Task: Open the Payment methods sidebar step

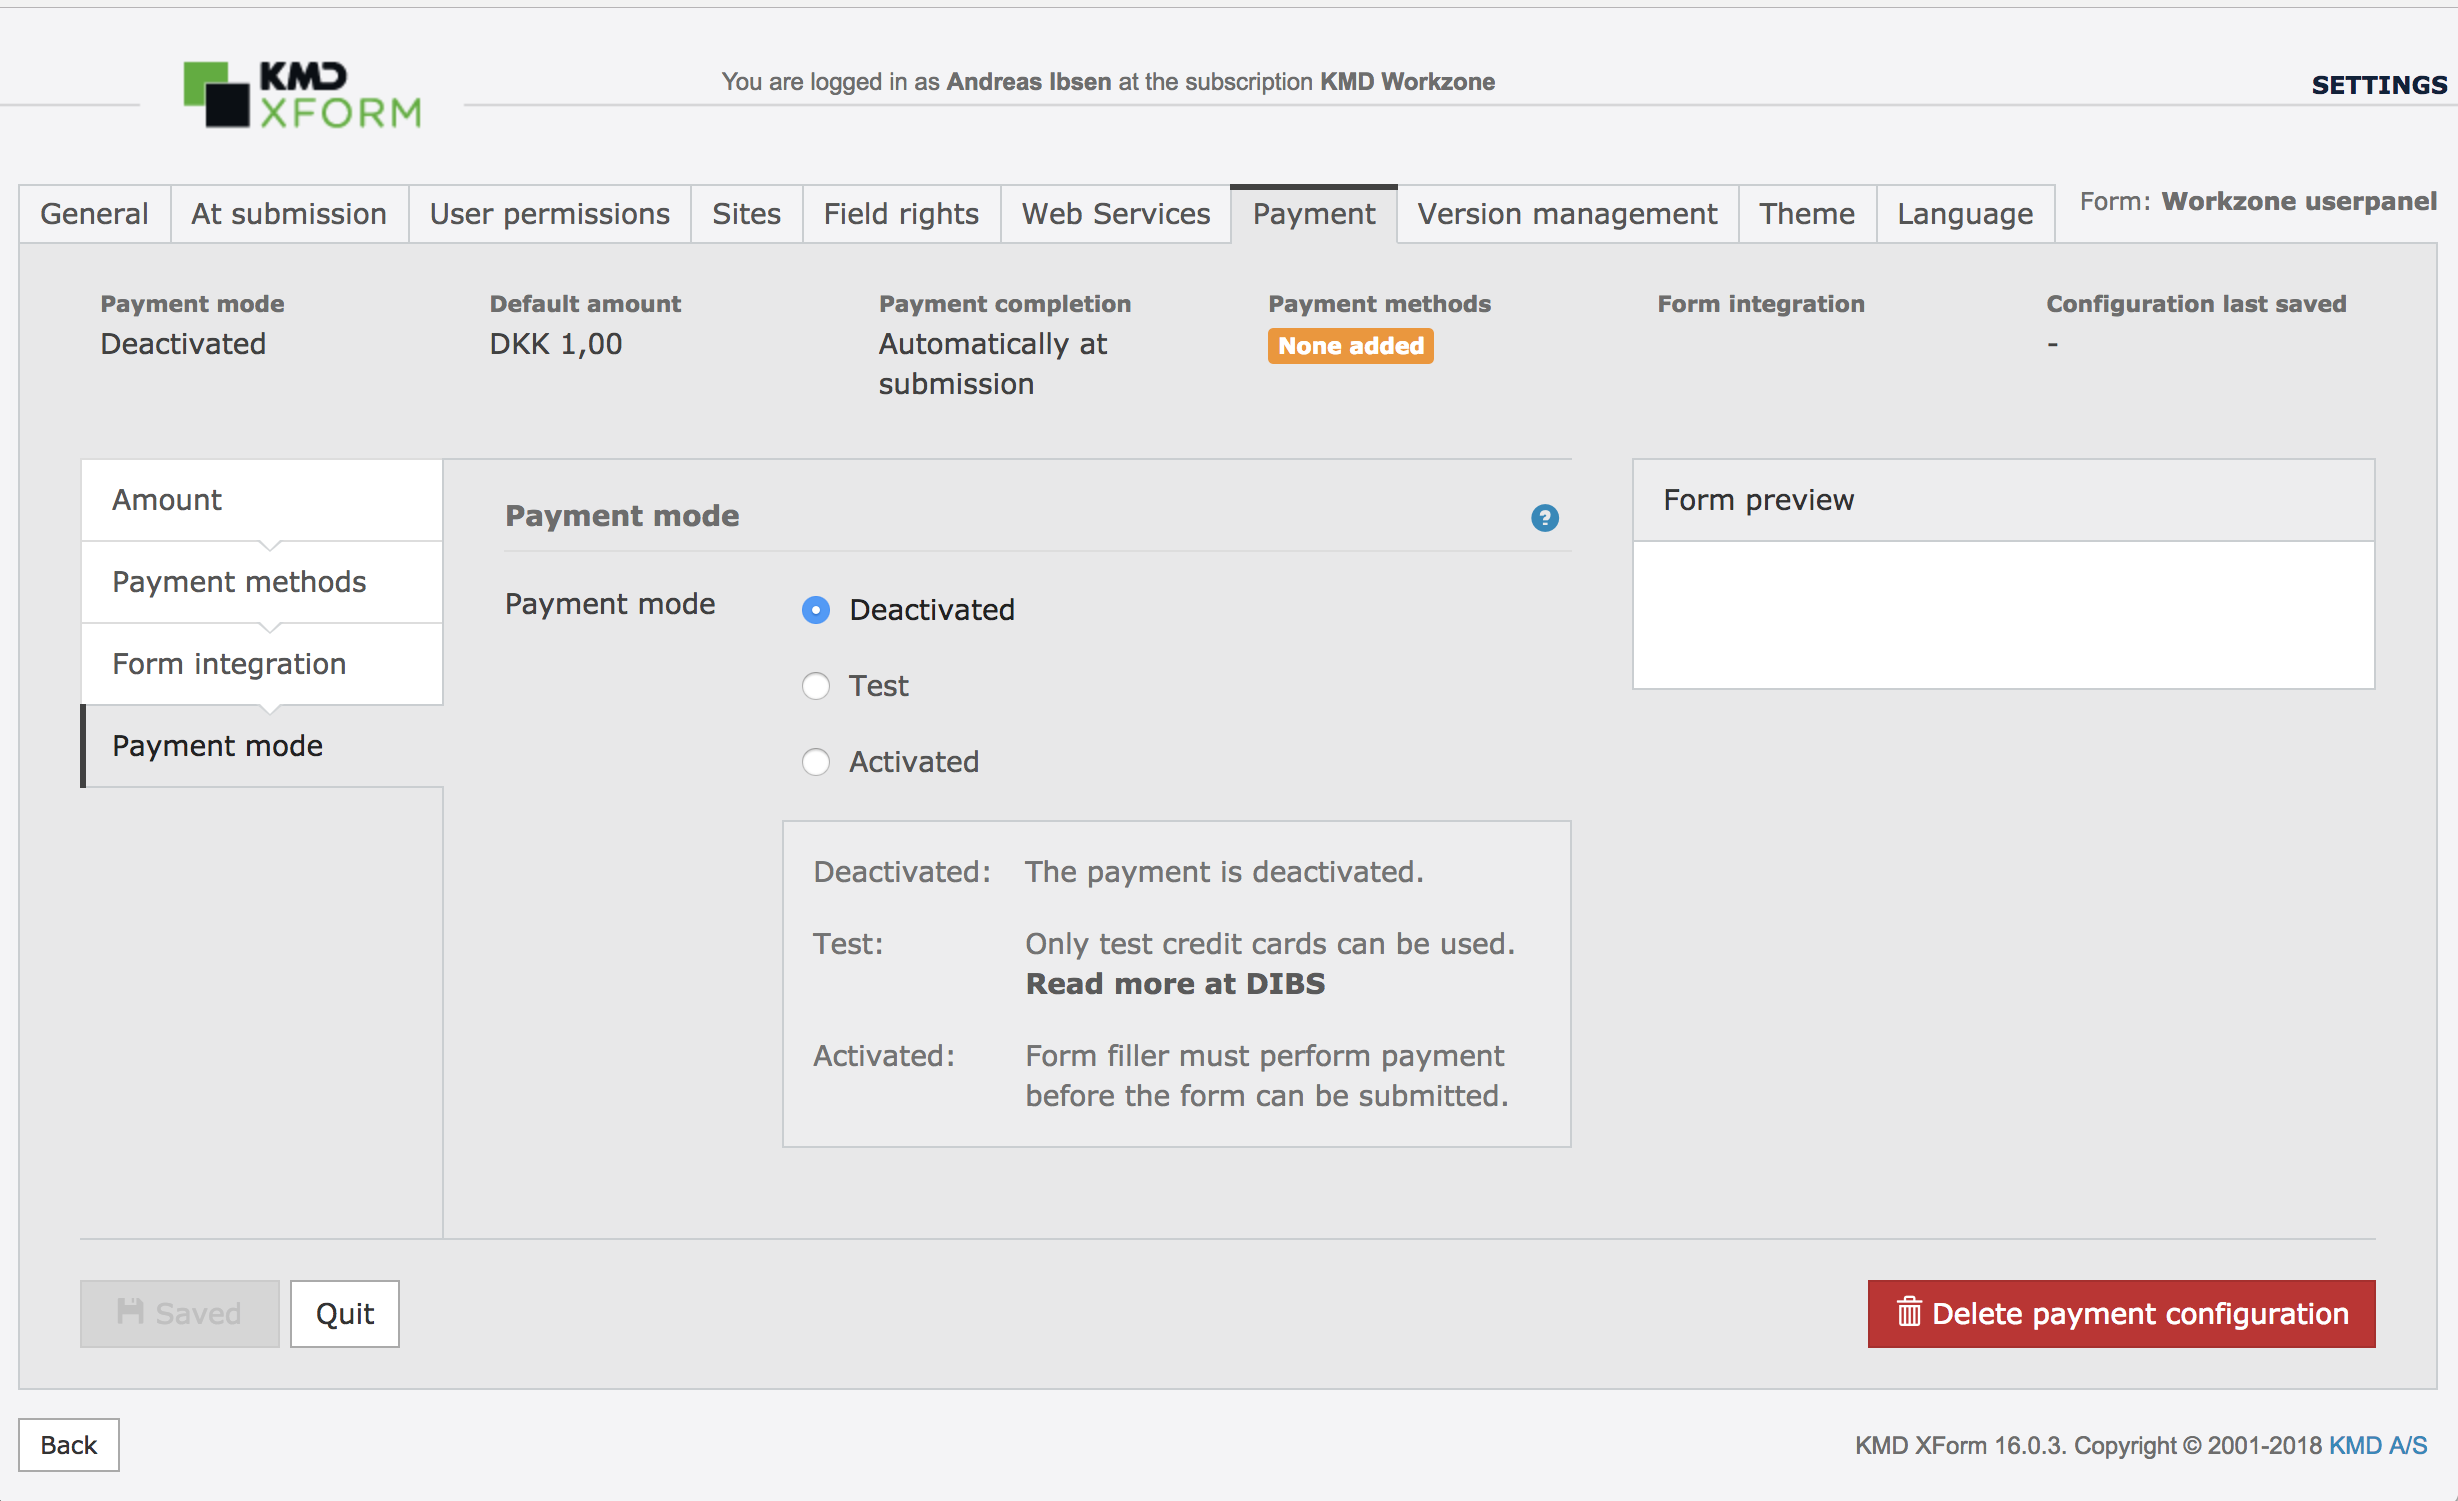Action: [261, 582]
